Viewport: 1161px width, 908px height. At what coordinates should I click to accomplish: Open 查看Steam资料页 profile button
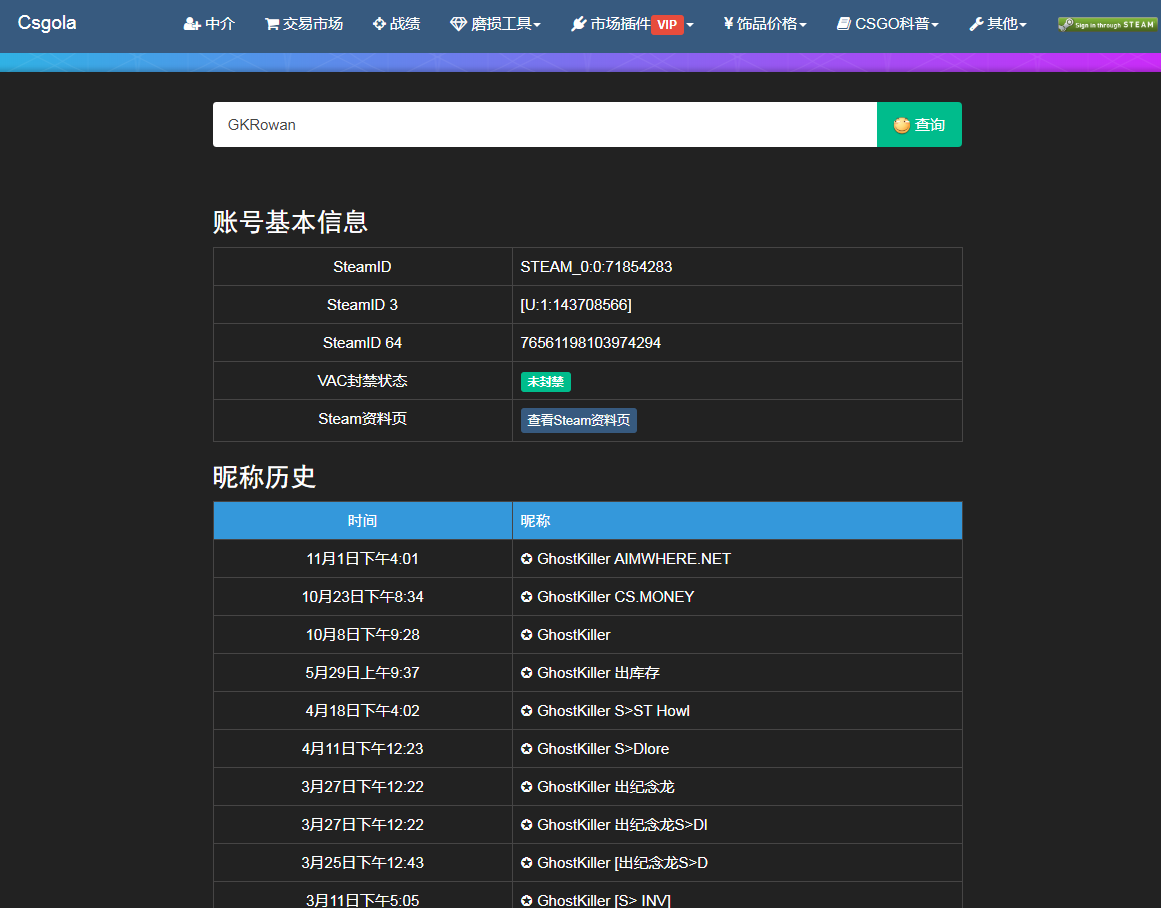pos(578,420)
